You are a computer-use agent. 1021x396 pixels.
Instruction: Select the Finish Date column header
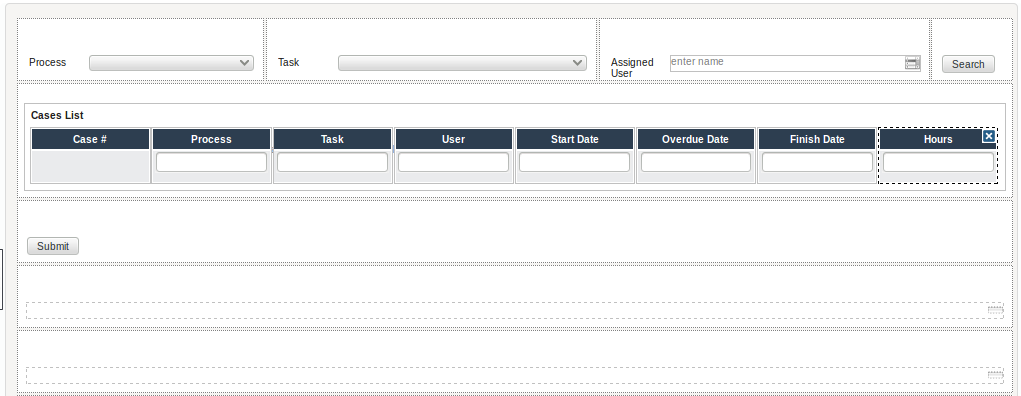pyautogui.click(x=817, y=139)
